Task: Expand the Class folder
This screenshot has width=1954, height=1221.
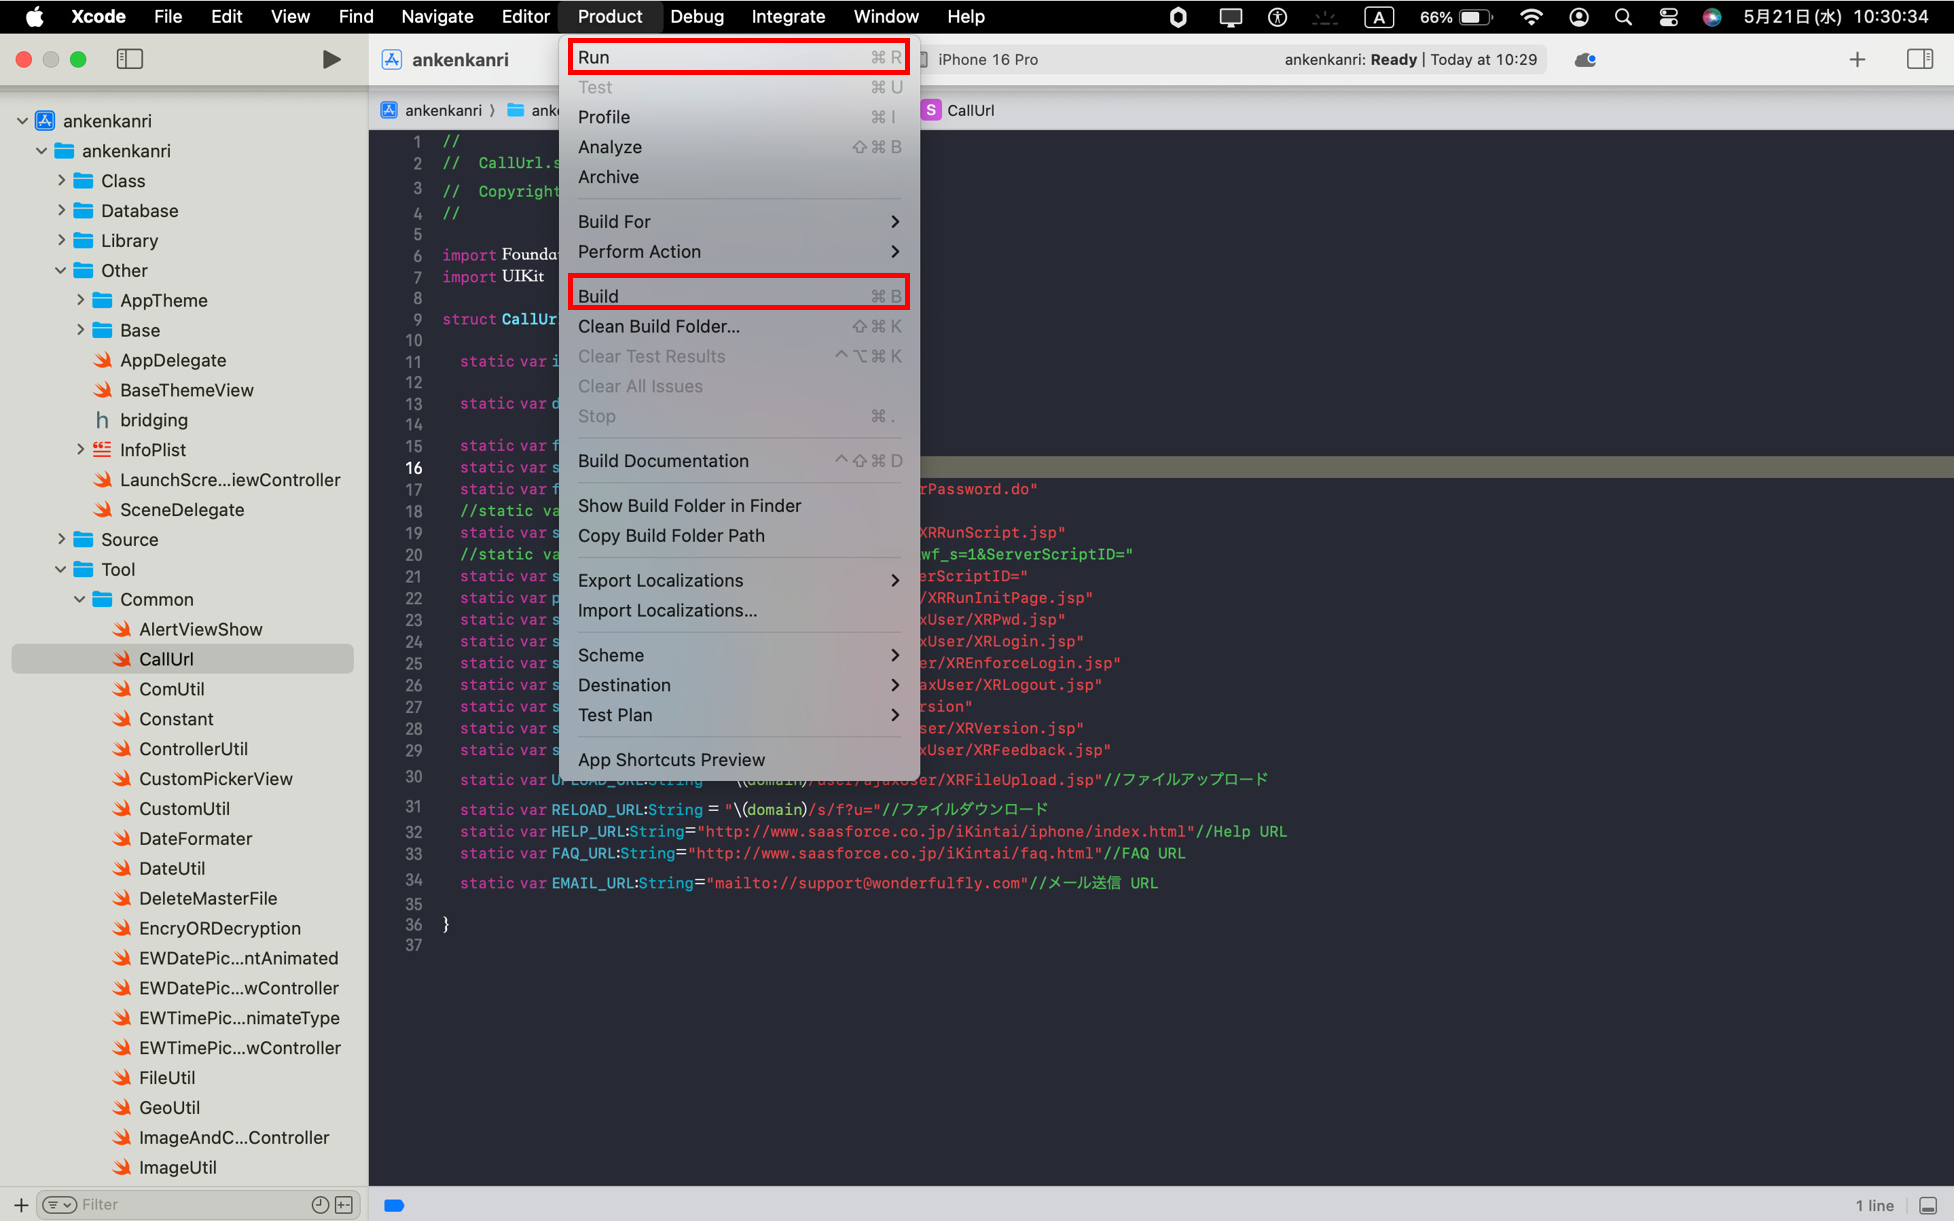Action: [61, 181]
